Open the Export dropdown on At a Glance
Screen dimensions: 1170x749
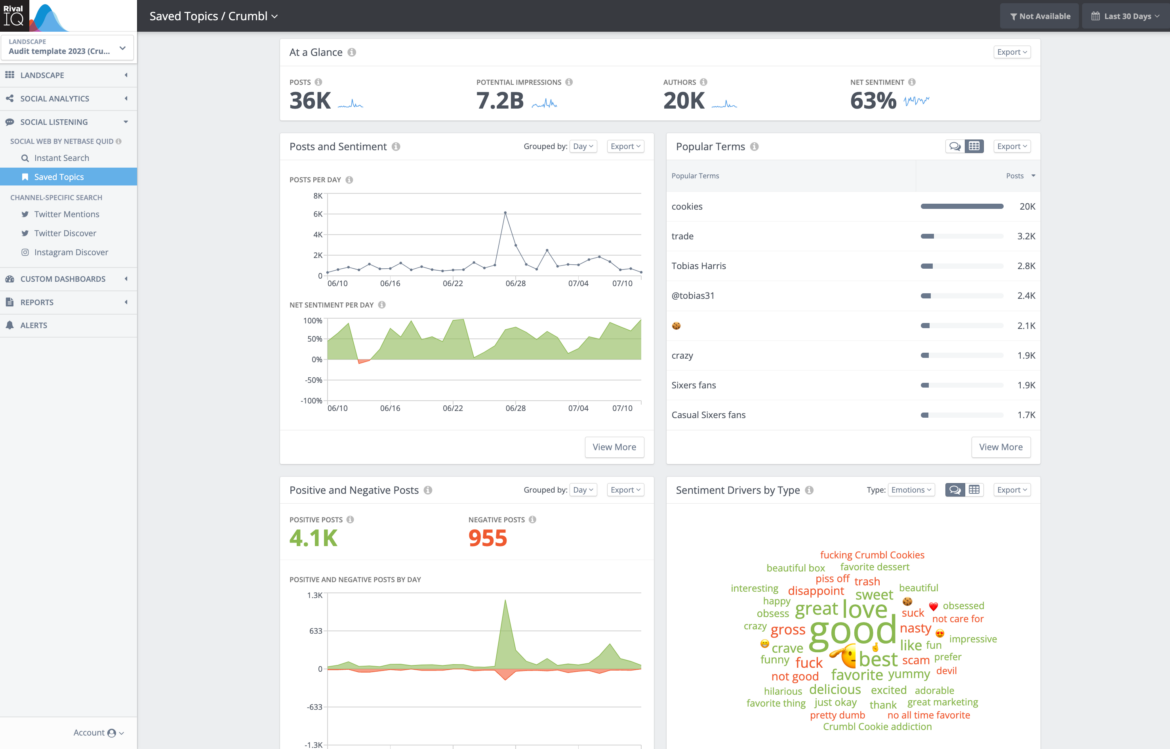pos(1011,51)
